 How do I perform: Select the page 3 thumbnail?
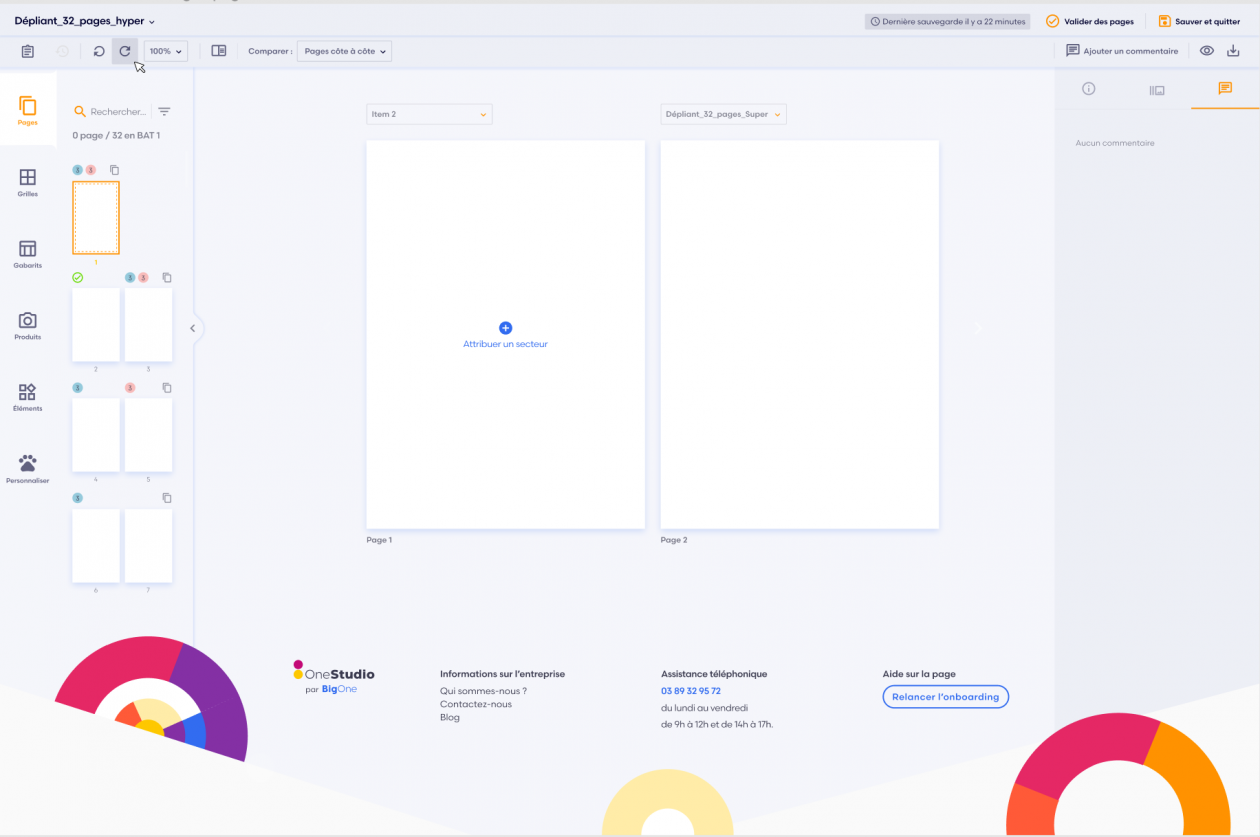click(148, 325)
